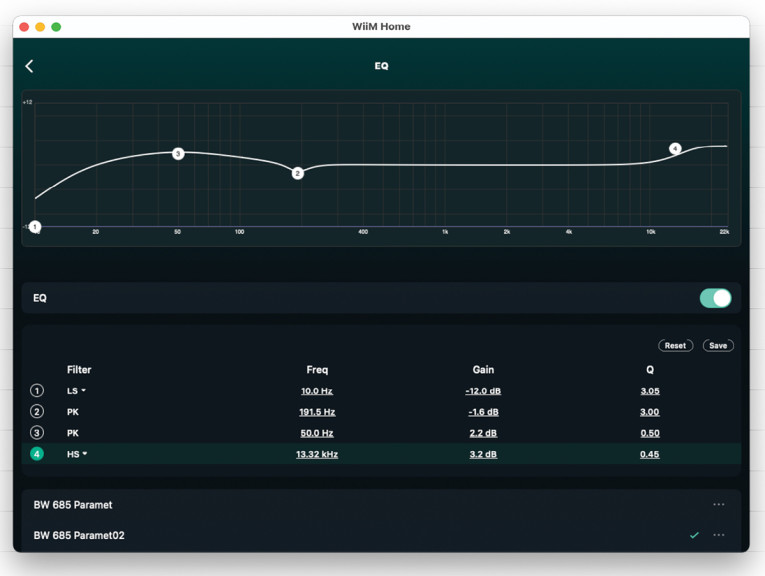Open options for BW 685 Paramet preset

(x=718, y=505)
